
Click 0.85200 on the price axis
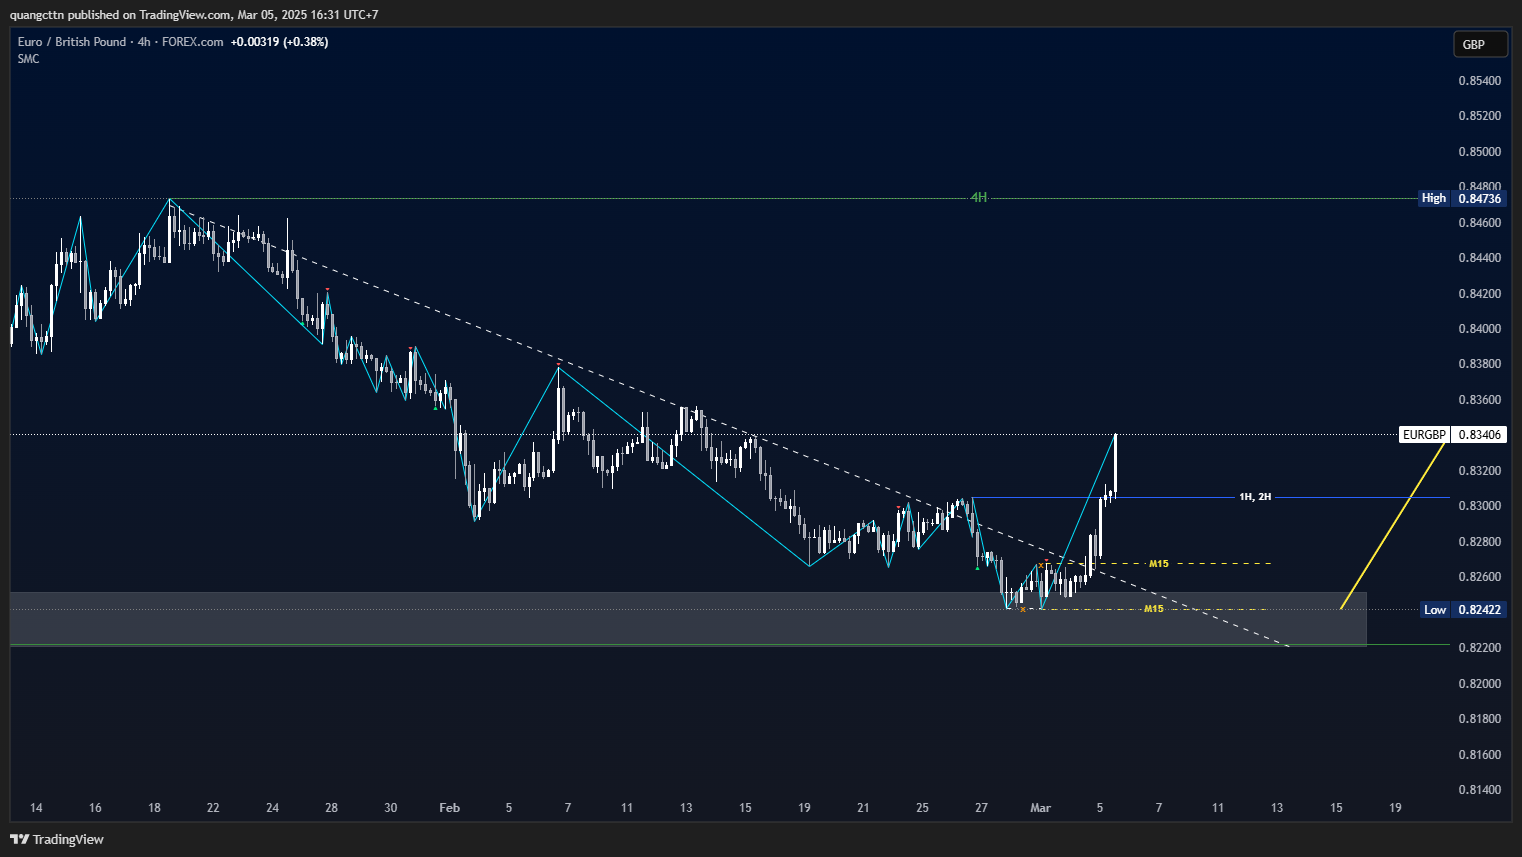click(1479, 116)
